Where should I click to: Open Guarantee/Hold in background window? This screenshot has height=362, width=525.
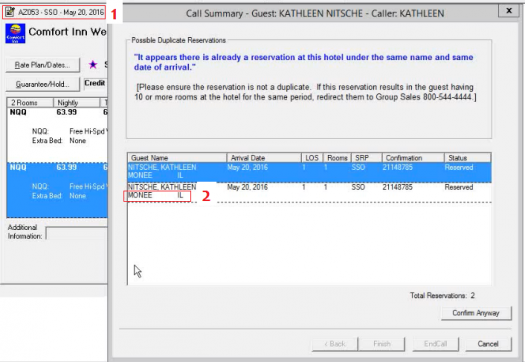pyautogui.click(x=43, y=84)
